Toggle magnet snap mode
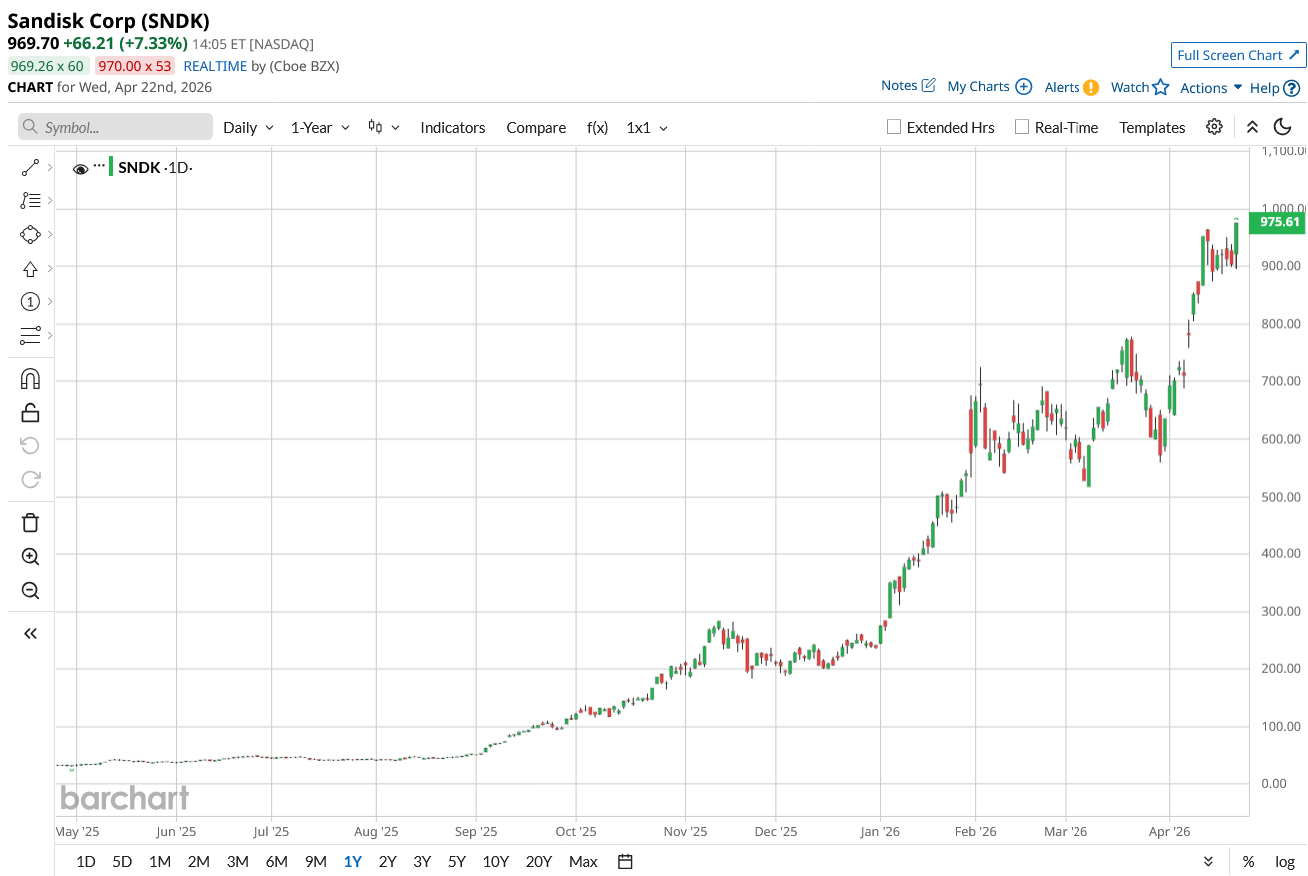The width and height of the screenshot is (1308, 876). (30, 379)
